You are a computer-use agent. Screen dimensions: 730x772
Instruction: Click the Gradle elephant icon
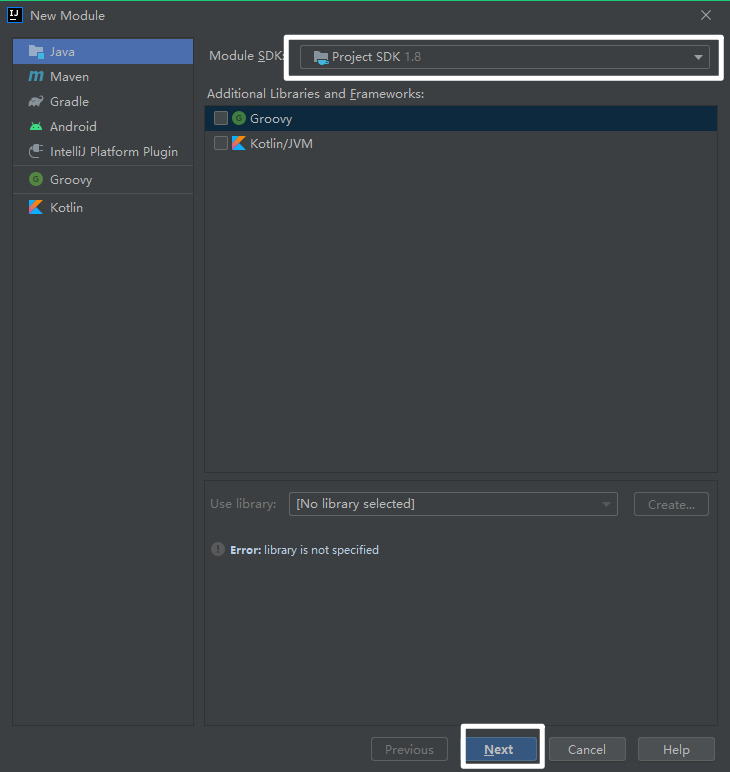(36, 101)
